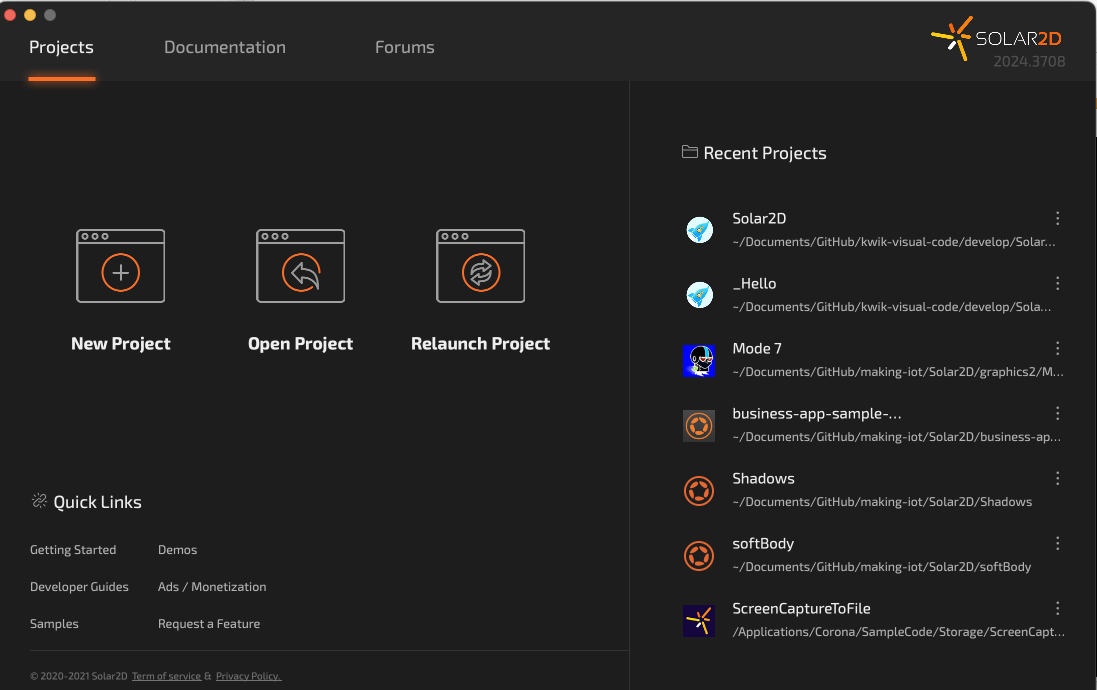Open options menu for _Hello project
The image size is (1097, 690).
coord(1057,283)
